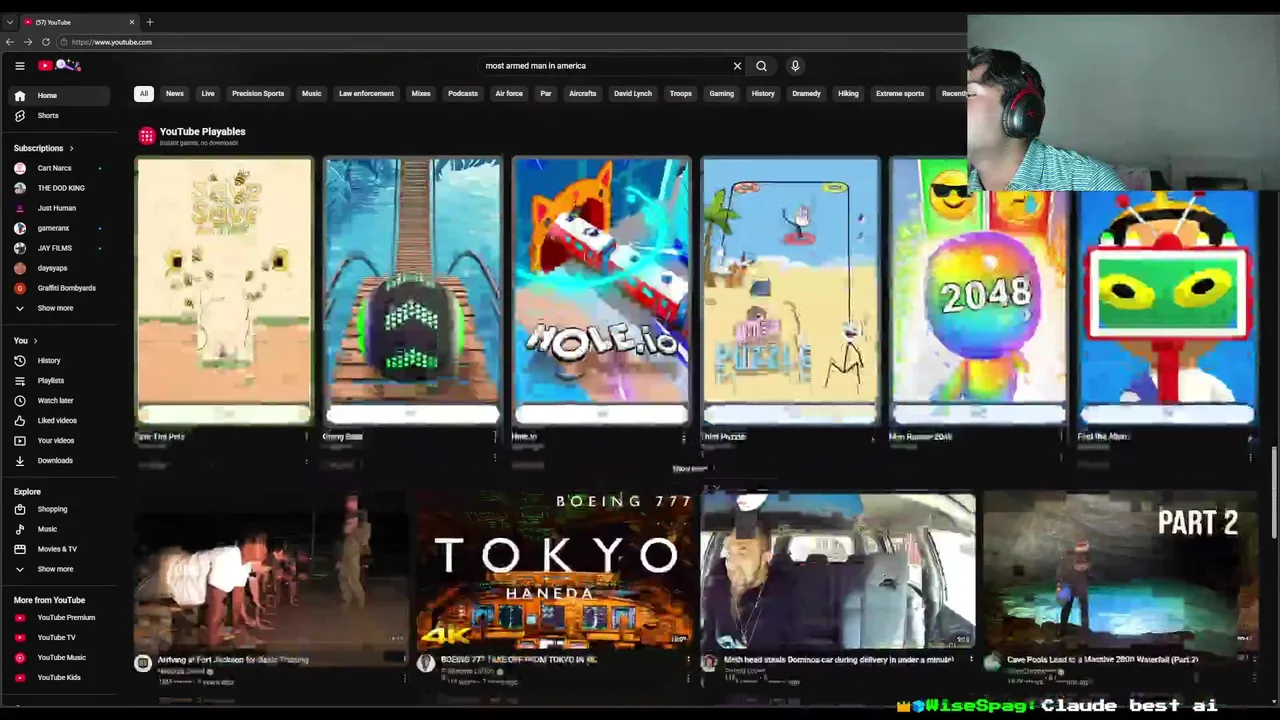Select the Extreme sports chip
1280x720 pixels.
(x=900, y=94)
